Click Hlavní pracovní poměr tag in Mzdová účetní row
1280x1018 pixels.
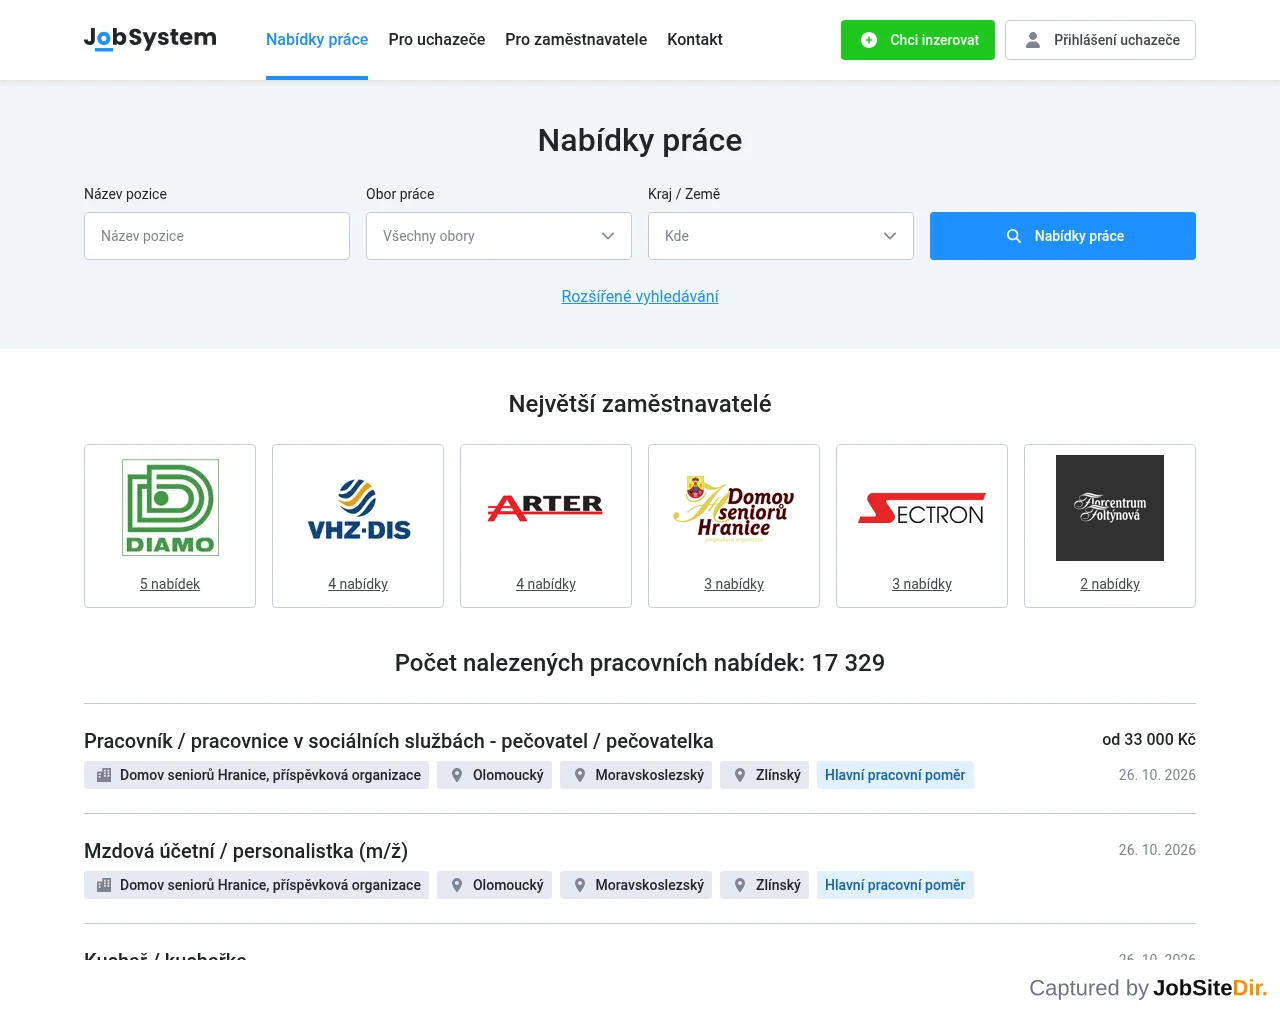click(x=895, y=885)
